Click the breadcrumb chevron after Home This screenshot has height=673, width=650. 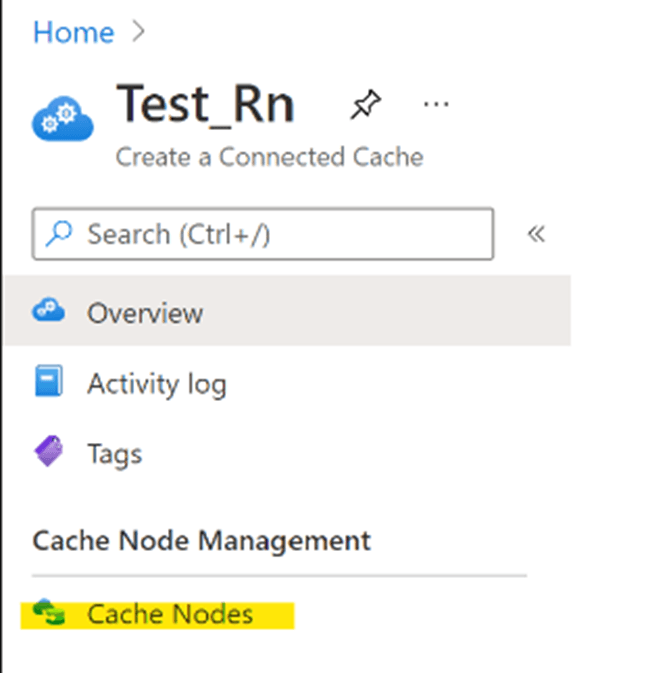[138, 32]
